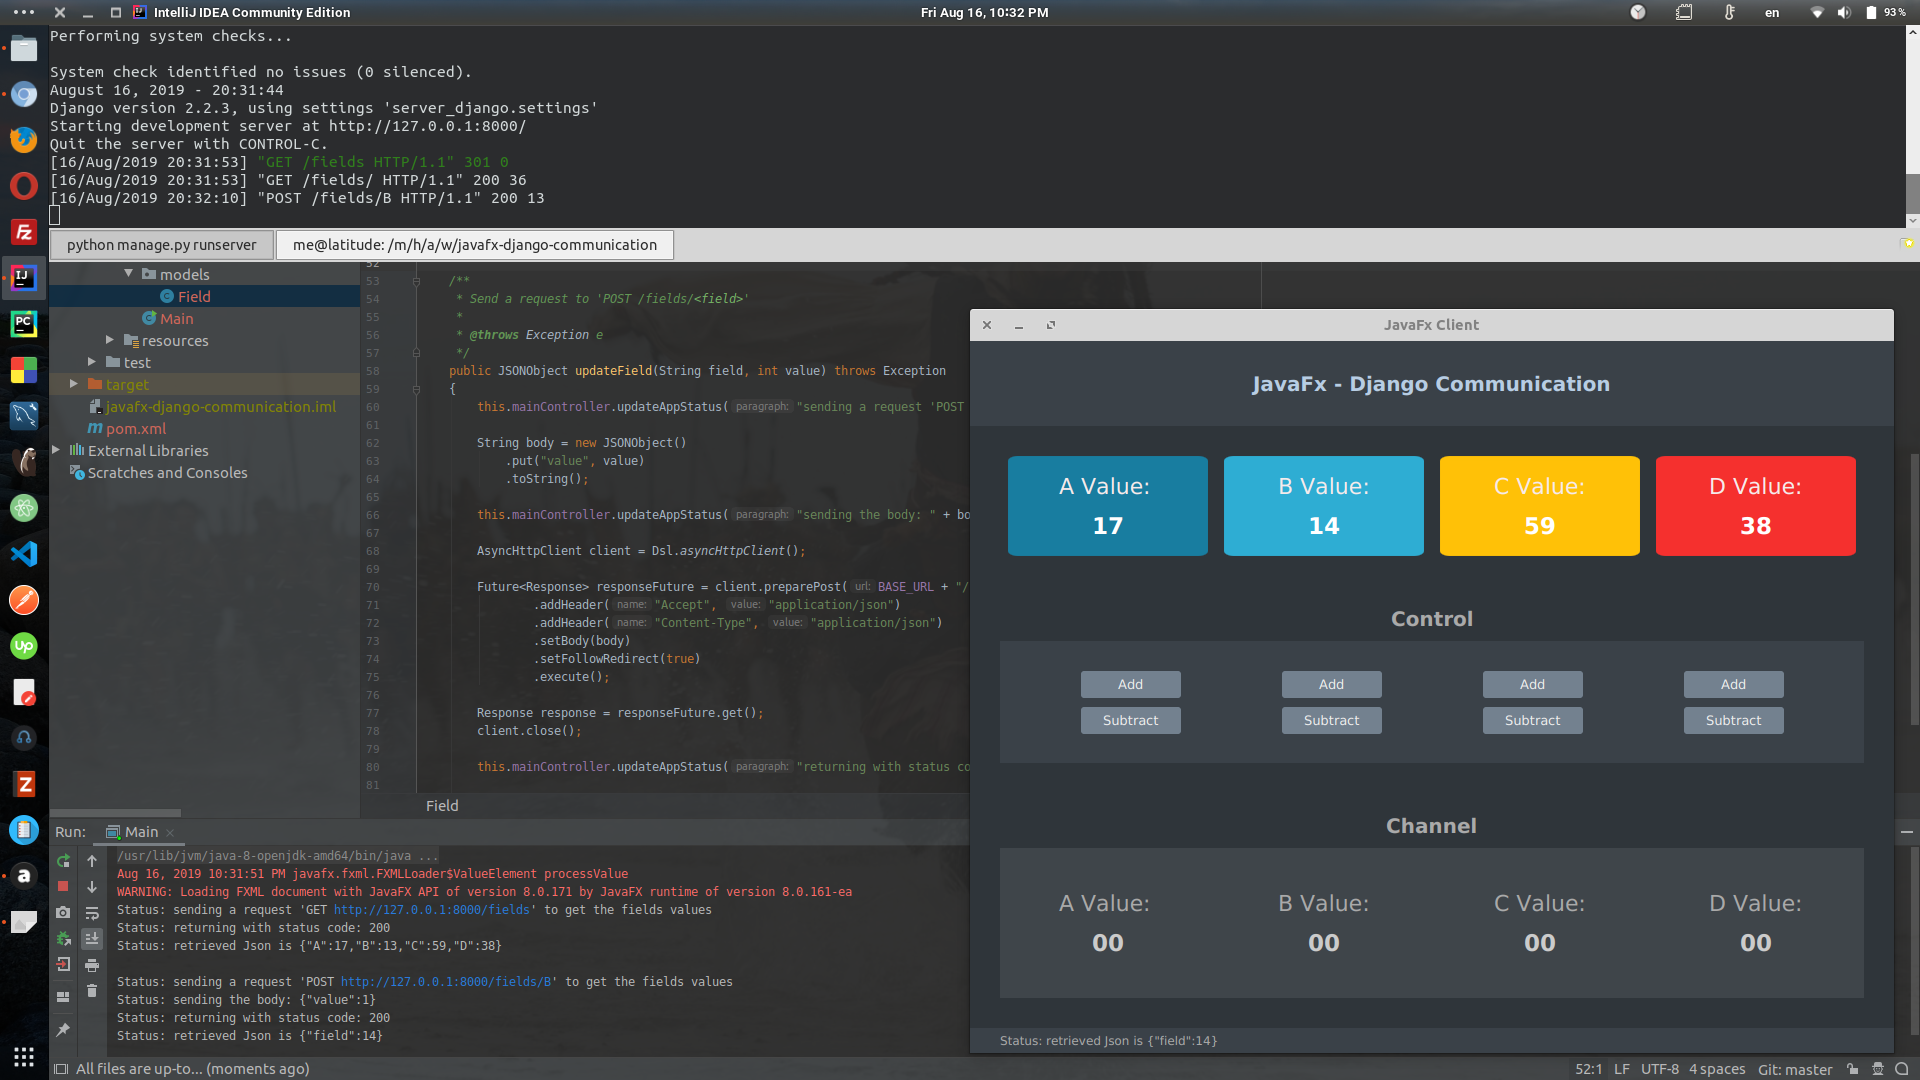Click the Exit icon in the Run toolbar
This screenshot has width=1920, height=1080.
tap(63, 965)
